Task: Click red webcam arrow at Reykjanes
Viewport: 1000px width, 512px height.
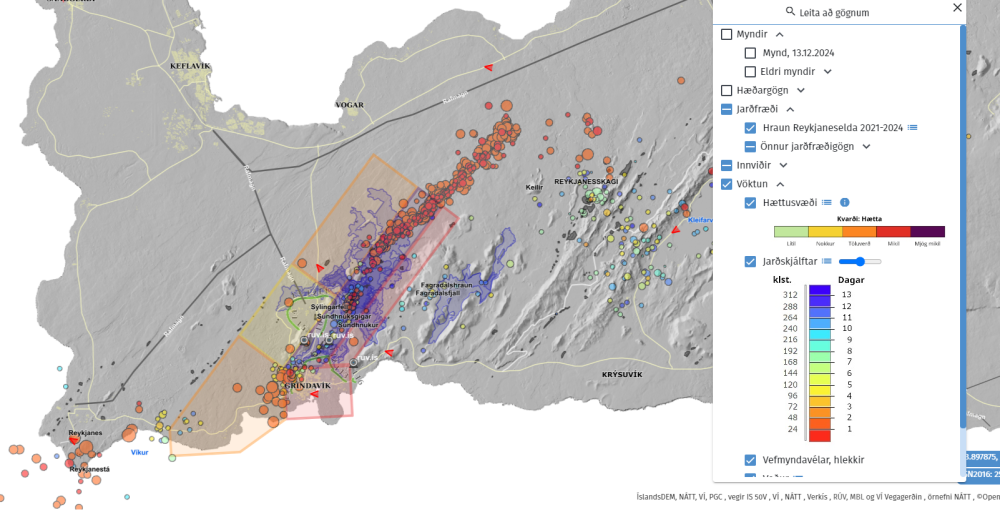Action: tap(73, 439)
